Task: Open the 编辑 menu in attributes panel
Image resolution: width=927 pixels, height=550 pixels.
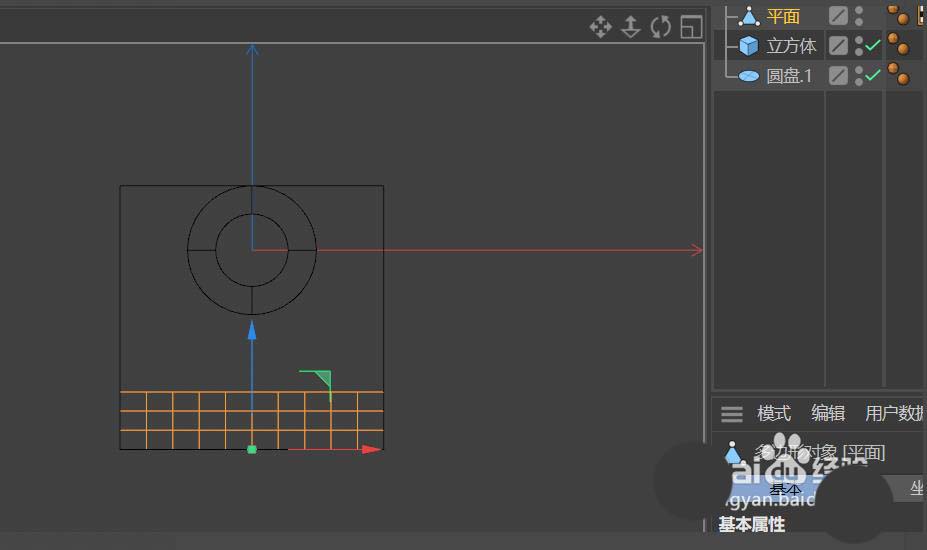Action: [828, 414]
